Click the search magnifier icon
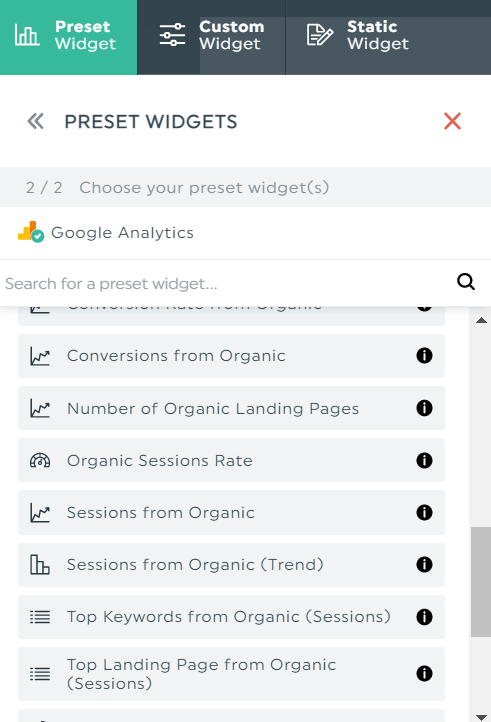The width and height of the screenshot is (491, 722). (x=466, y=281)
